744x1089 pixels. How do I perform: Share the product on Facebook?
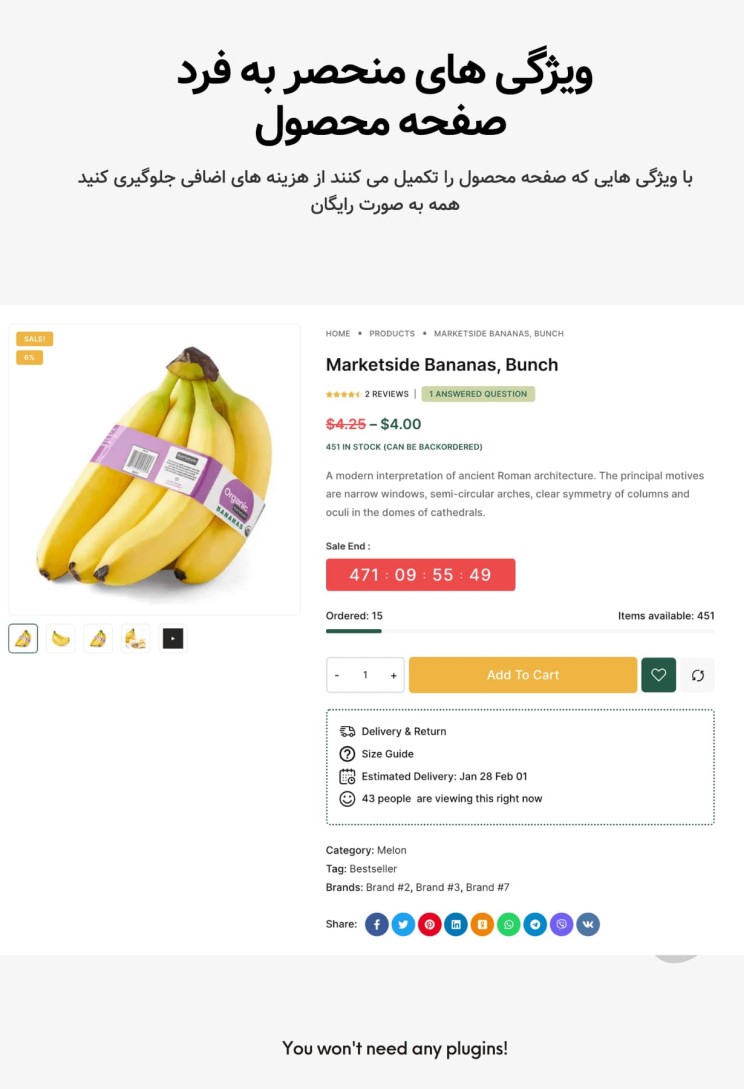point(376,924)
